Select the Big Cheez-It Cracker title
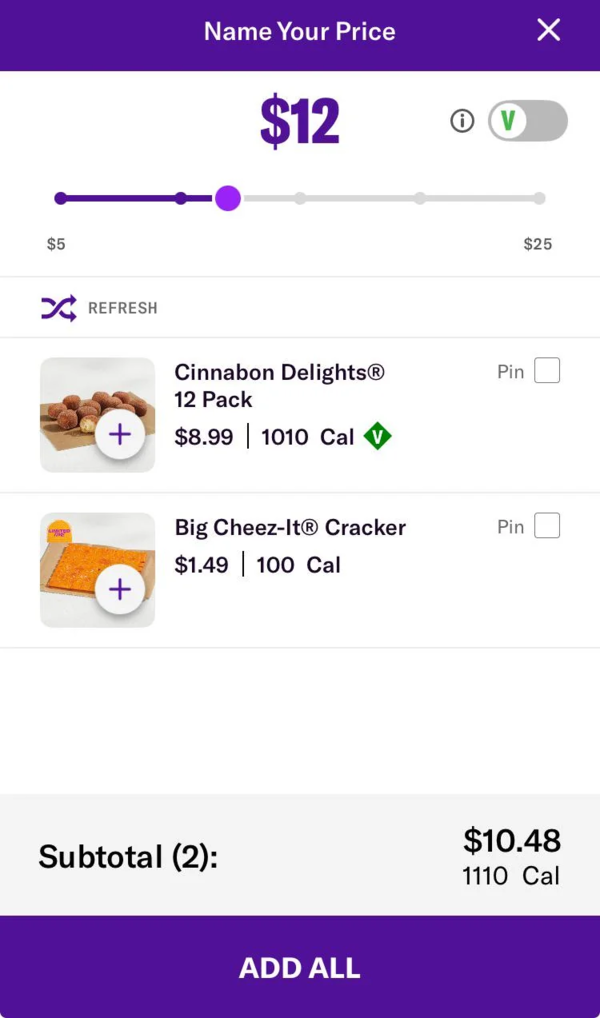 point(290,527)
